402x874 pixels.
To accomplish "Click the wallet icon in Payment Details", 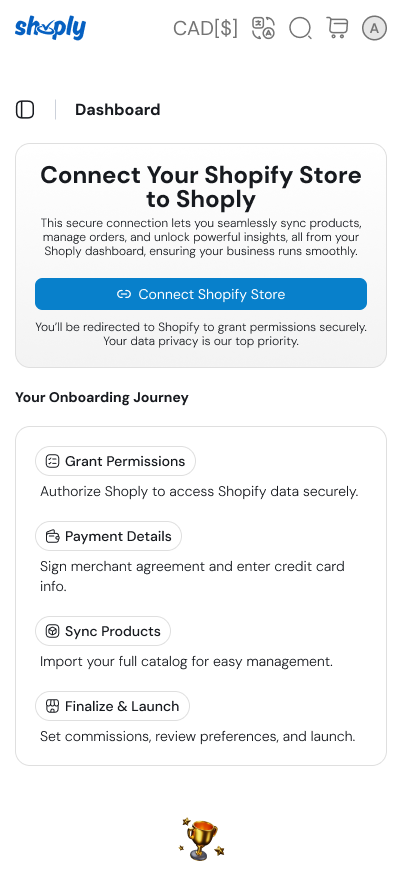I will click(52, 536).
